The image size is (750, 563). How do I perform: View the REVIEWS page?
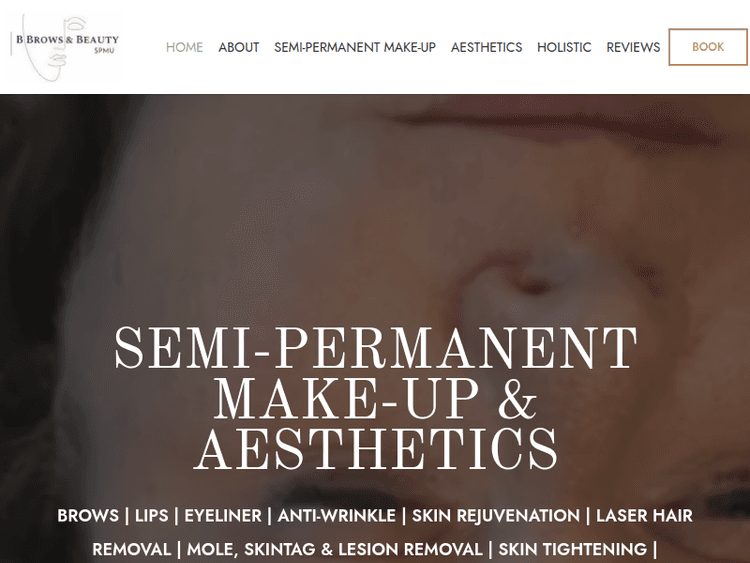tap(633, 47)
